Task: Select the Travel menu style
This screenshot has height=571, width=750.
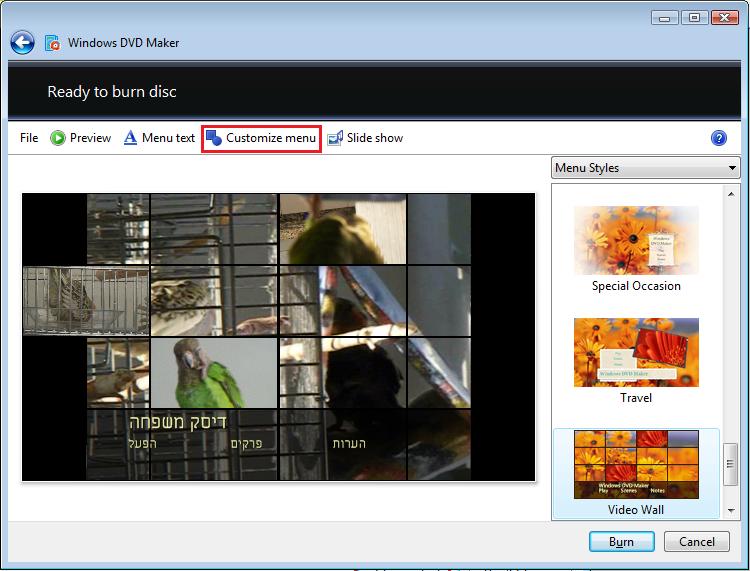Action: coord(636,361)
